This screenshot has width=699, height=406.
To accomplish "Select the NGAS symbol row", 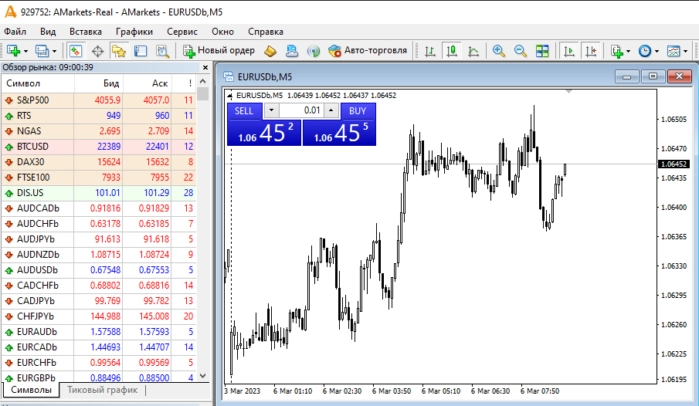I will 99,131.
